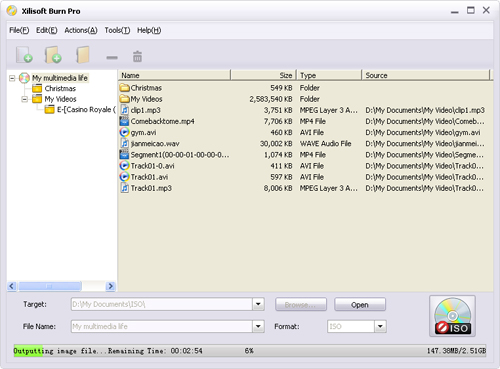Sort by the Name column header
The width and height of the screenshot is (500, 369).
[174, 75]
